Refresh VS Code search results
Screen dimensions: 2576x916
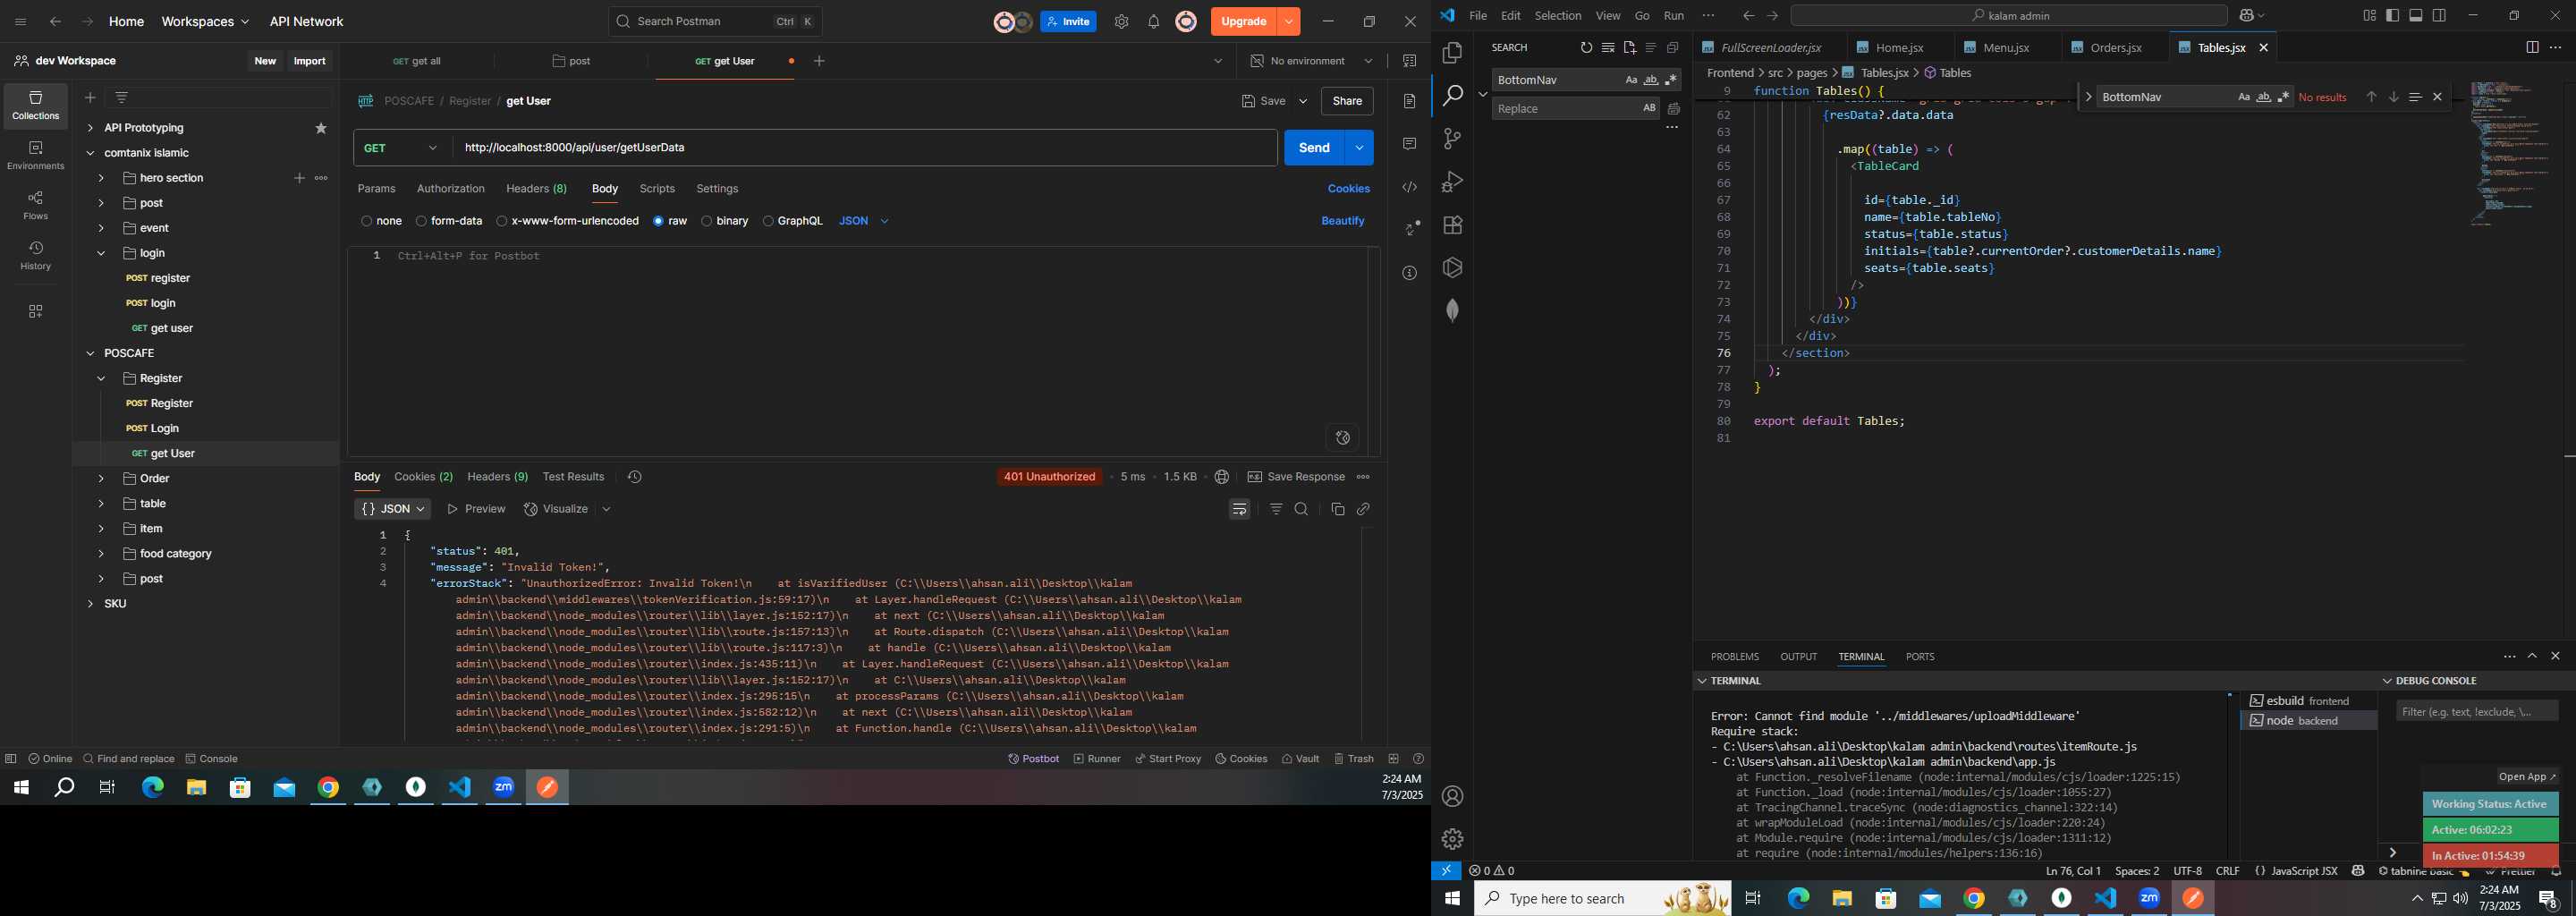coord(1586,48)
